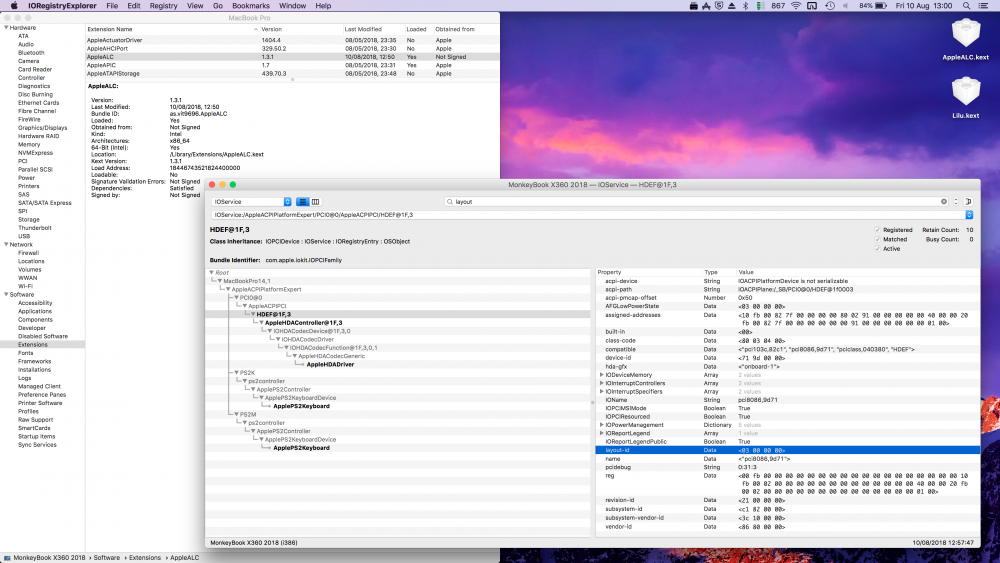Toggle the Registered checkbox
The image size is (1000, 563).
pos(878,230)
